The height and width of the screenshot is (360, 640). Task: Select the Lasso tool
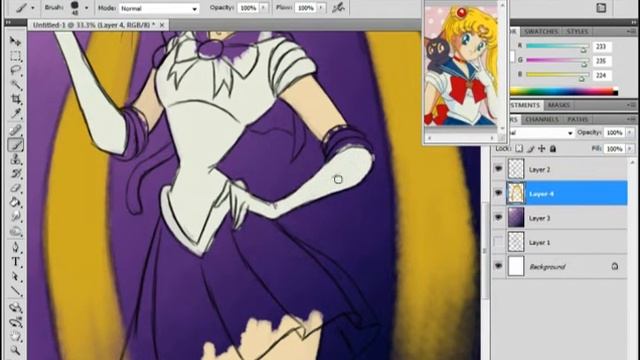coord(15,70)
